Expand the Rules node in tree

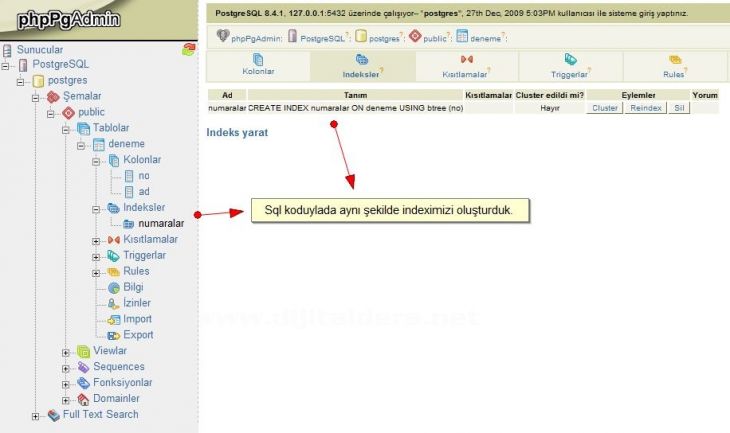96,273
